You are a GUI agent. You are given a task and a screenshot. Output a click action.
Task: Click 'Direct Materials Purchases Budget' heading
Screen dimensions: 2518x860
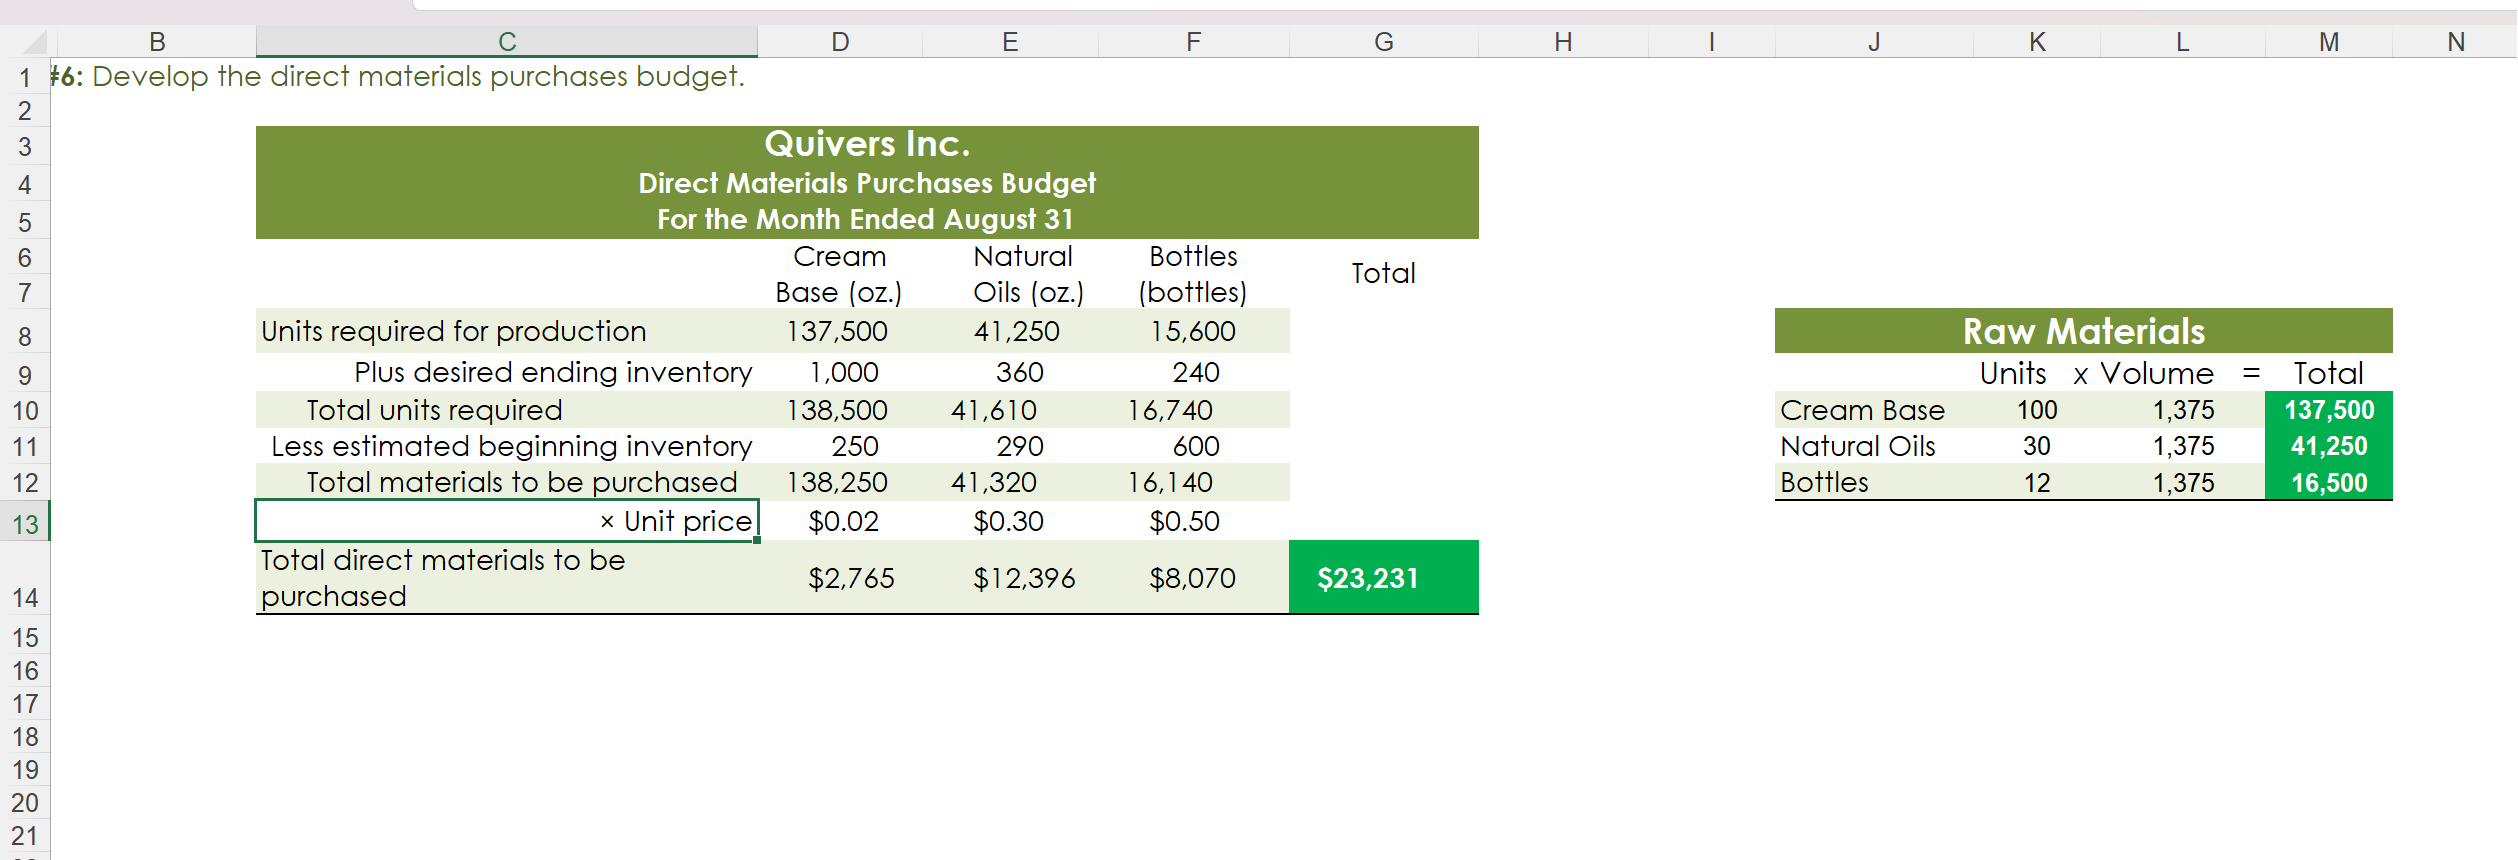click(x=867, y=183)
